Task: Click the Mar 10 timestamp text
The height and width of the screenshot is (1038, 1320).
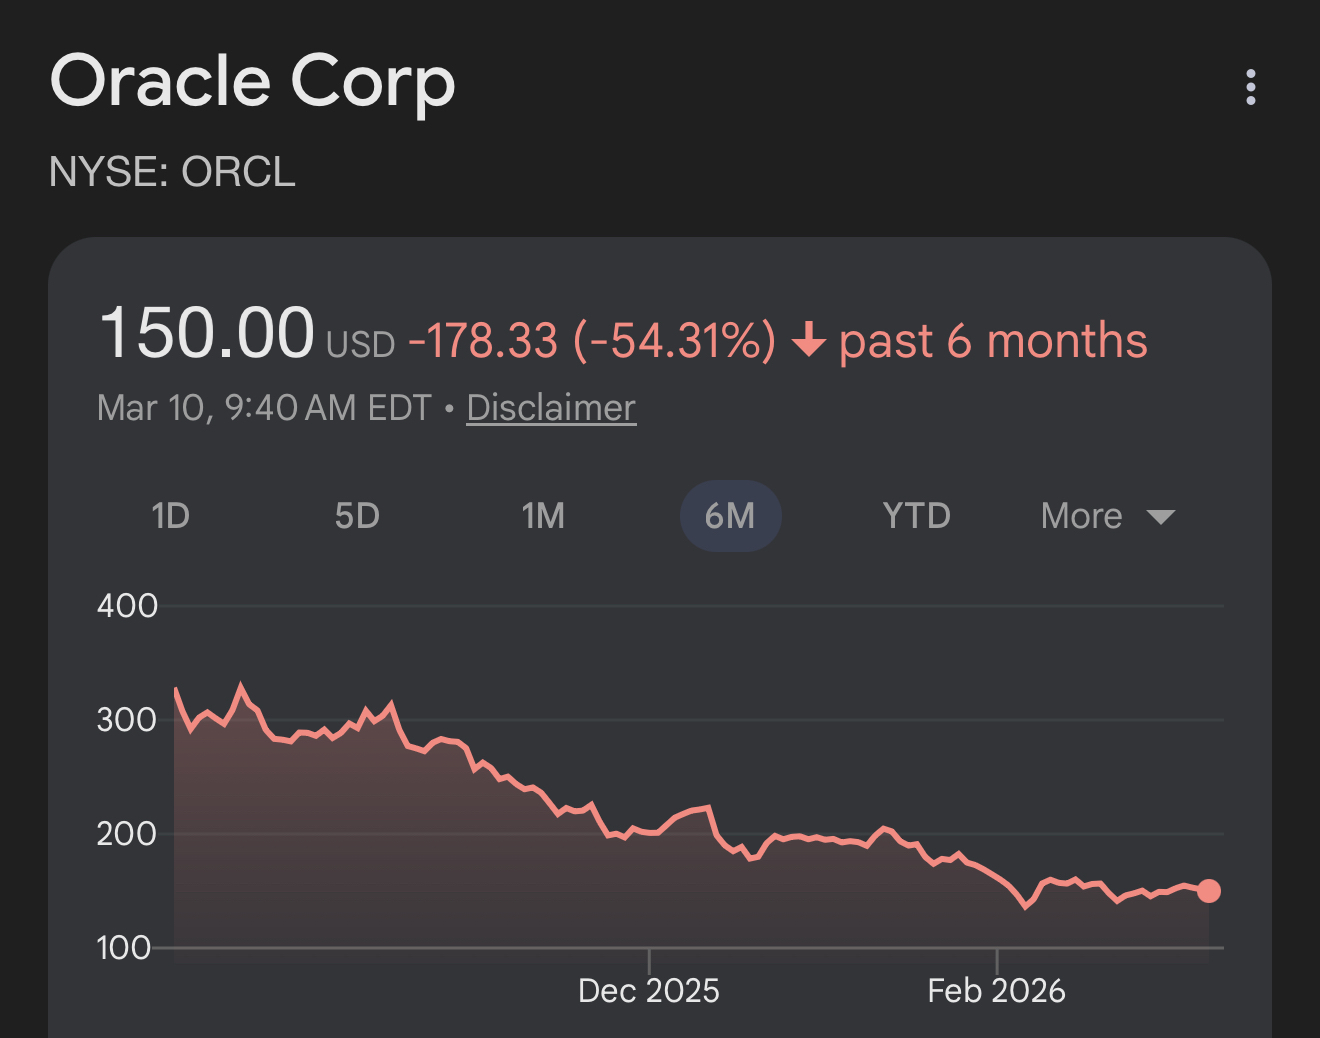Action: 264,408
